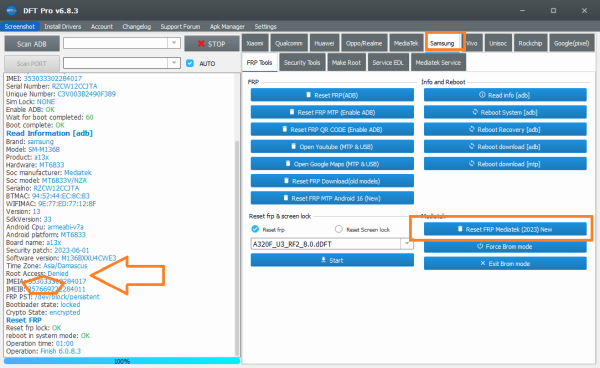
Task: Switch to the Vivo tab
Action: [472, 43]
